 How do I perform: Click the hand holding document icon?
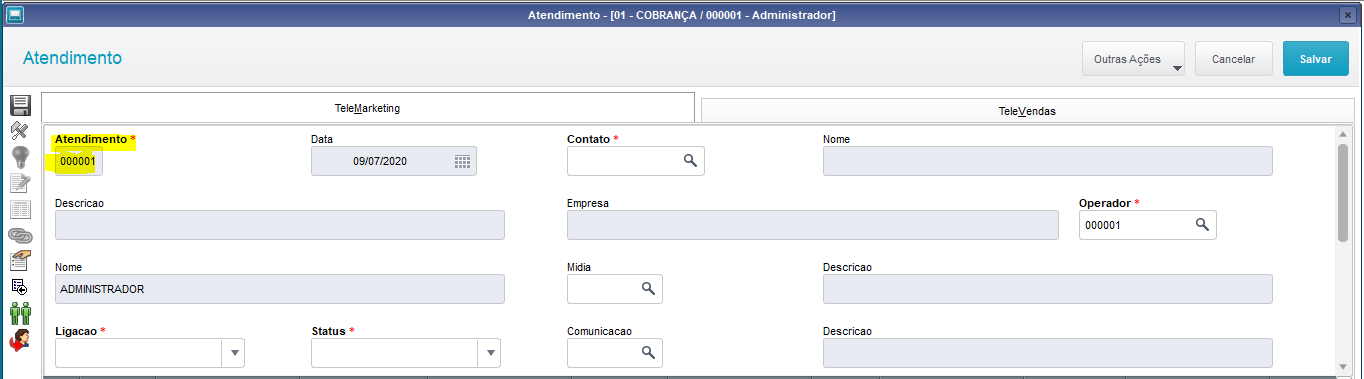[20, 261]
